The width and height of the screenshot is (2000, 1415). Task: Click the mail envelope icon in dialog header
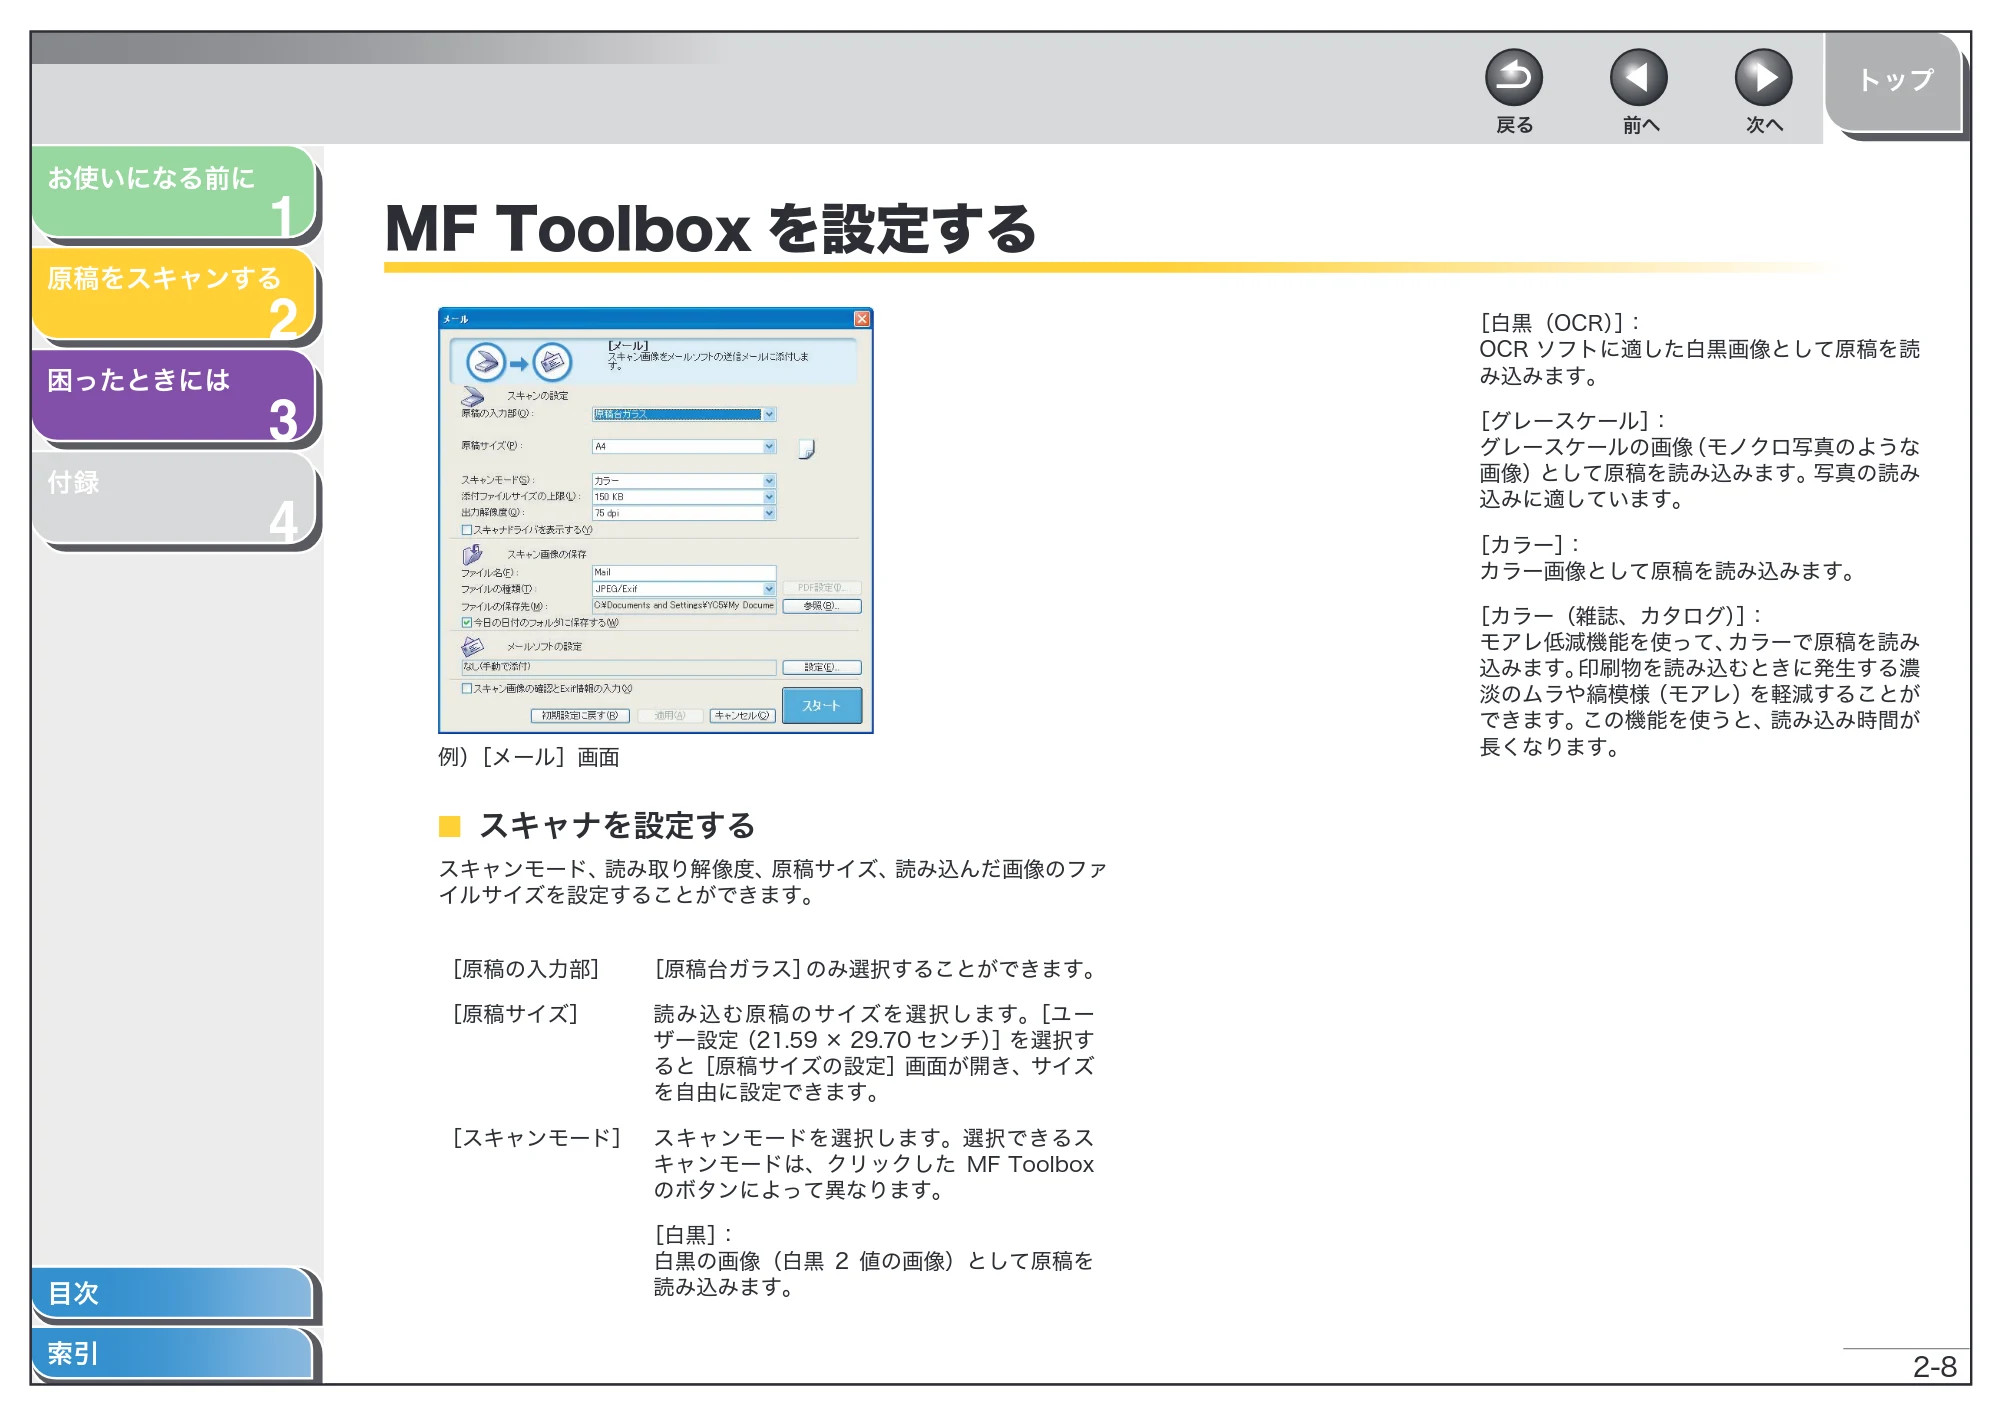552,362
